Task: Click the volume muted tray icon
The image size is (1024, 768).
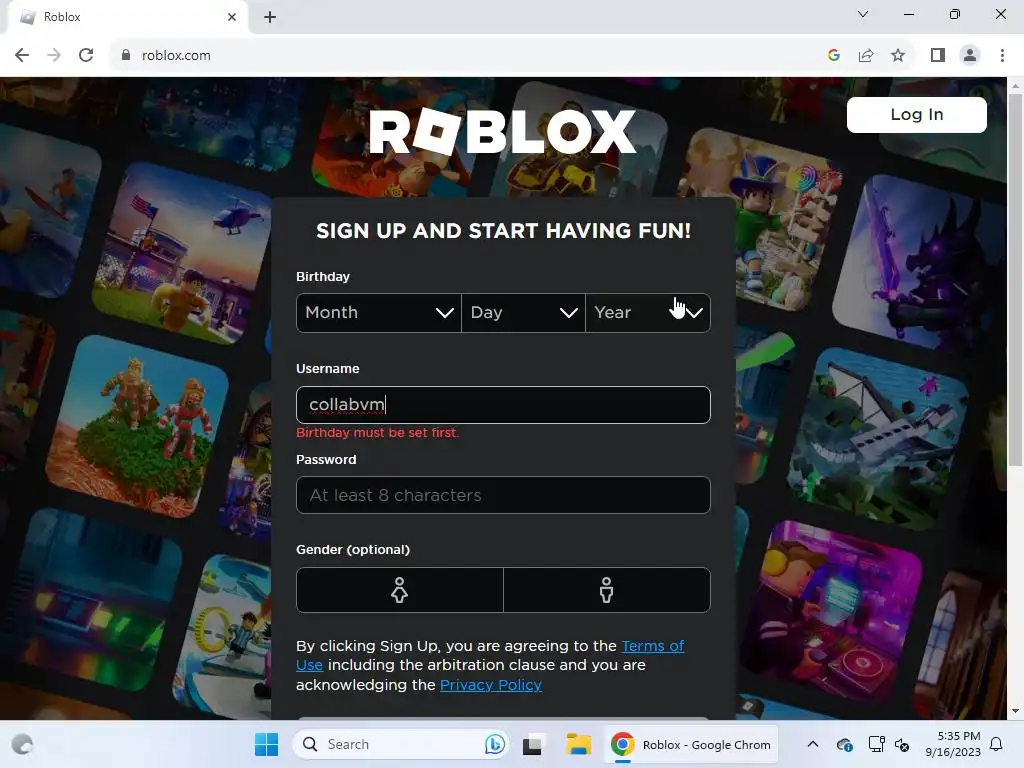Action: tap(902, 744)
